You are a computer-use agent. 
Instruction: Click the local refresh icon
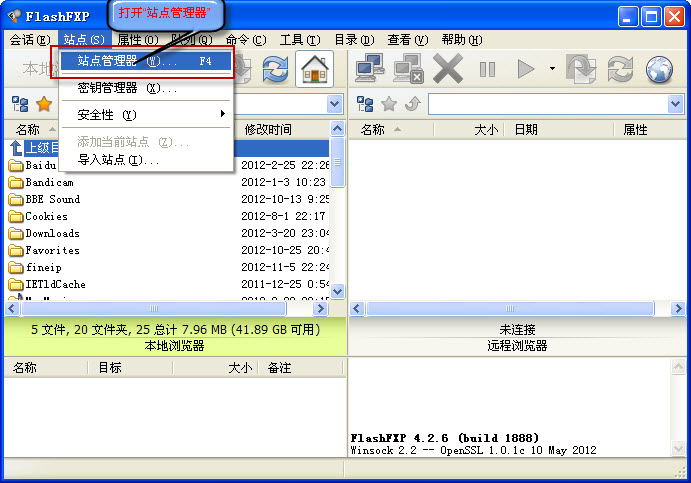pyautogui.click(x=274, y=68)
